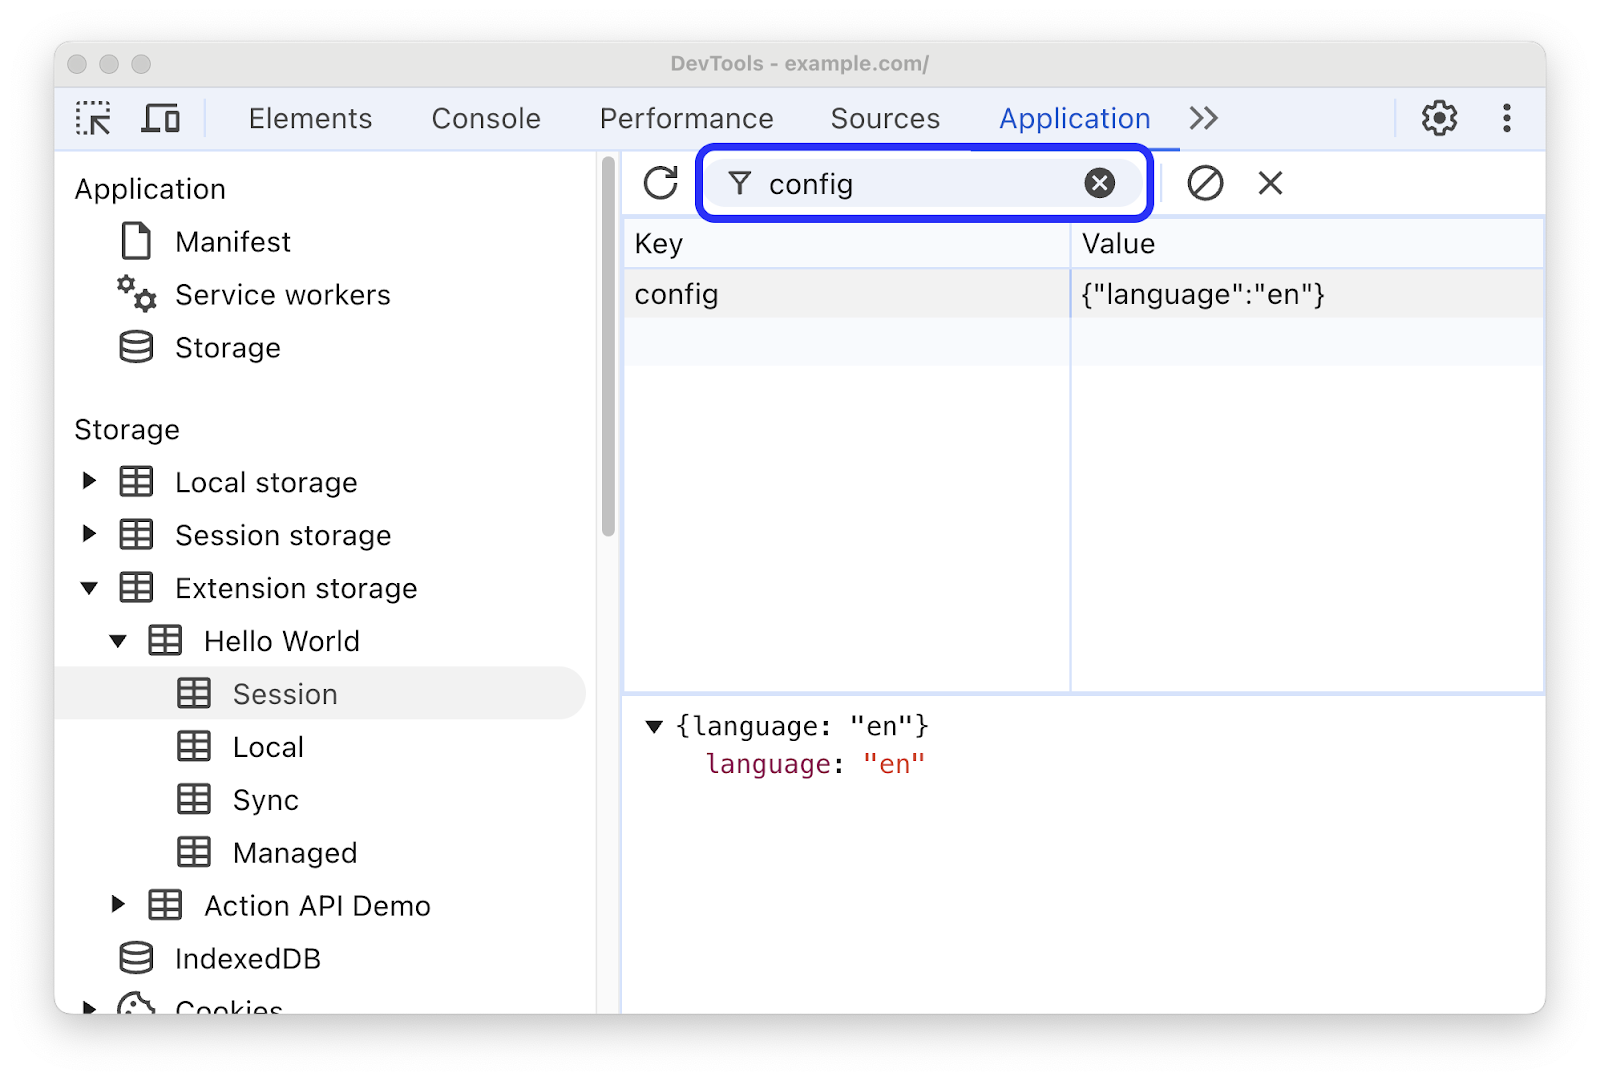
Task: Collapse the Extension storage tree
Action: (88, 588)
